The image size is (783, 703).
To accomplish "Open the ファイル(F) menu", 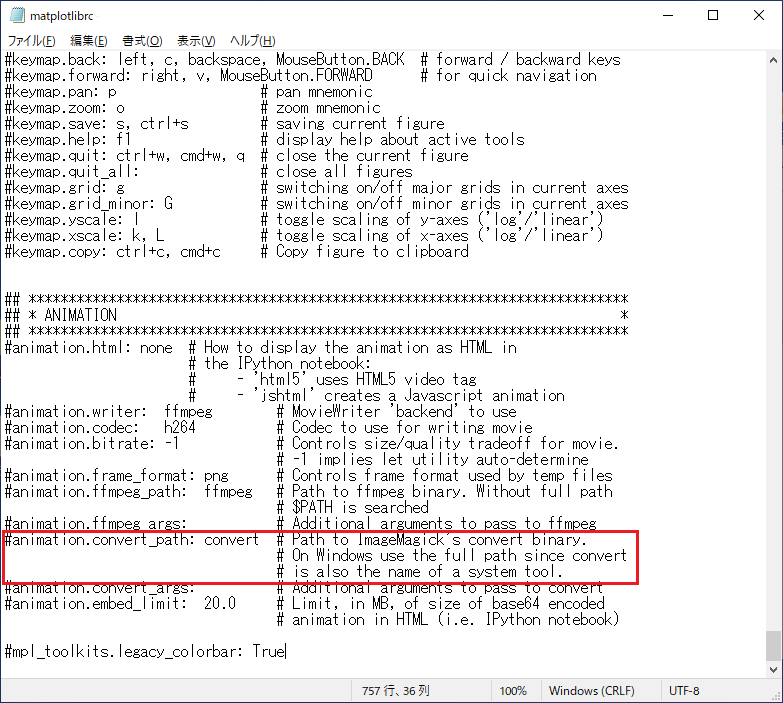I will tap(31, 41).
